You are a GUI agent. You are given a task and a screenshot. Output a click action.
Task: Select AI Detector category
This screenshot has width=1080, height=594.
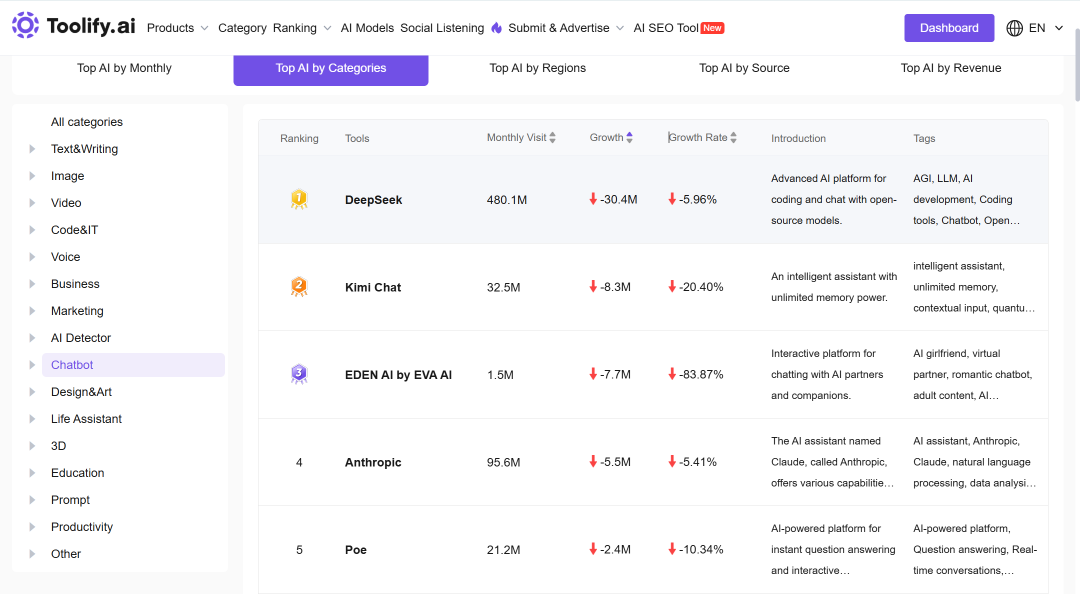(81, 338)
